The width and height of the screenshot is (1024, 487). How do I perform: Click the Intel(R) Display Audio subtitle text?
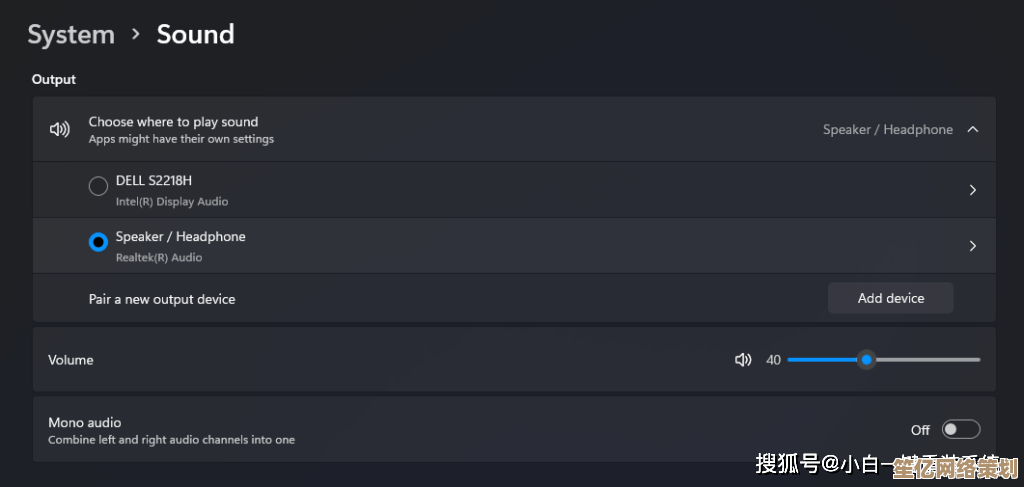[172, 202]
